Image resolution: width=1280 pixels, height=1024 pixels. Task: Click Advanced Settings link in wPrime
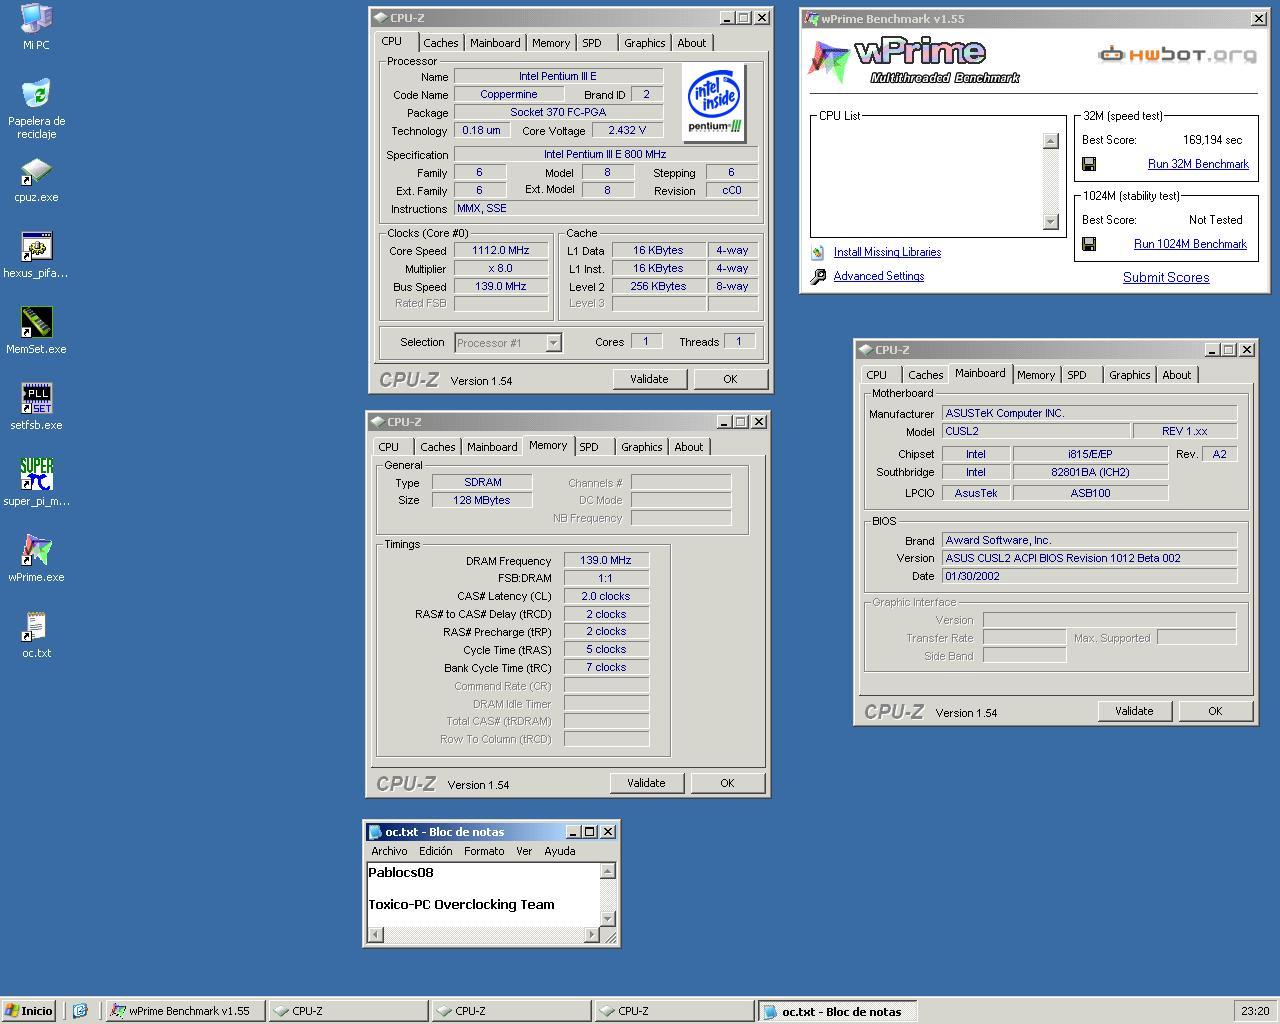coord(878,276)
